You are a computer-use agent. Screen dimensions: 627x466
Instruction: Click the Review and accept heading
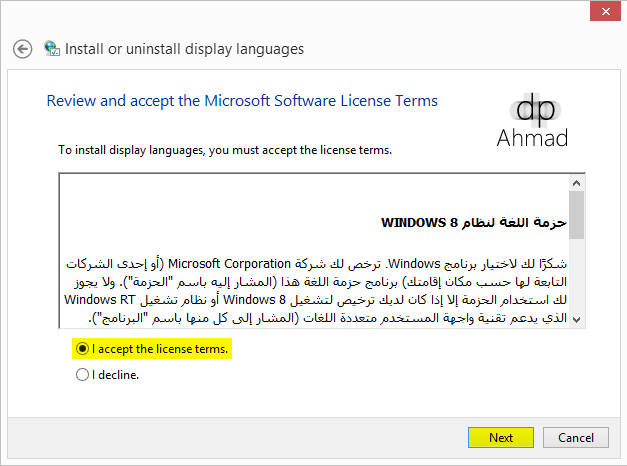(242, 101)
